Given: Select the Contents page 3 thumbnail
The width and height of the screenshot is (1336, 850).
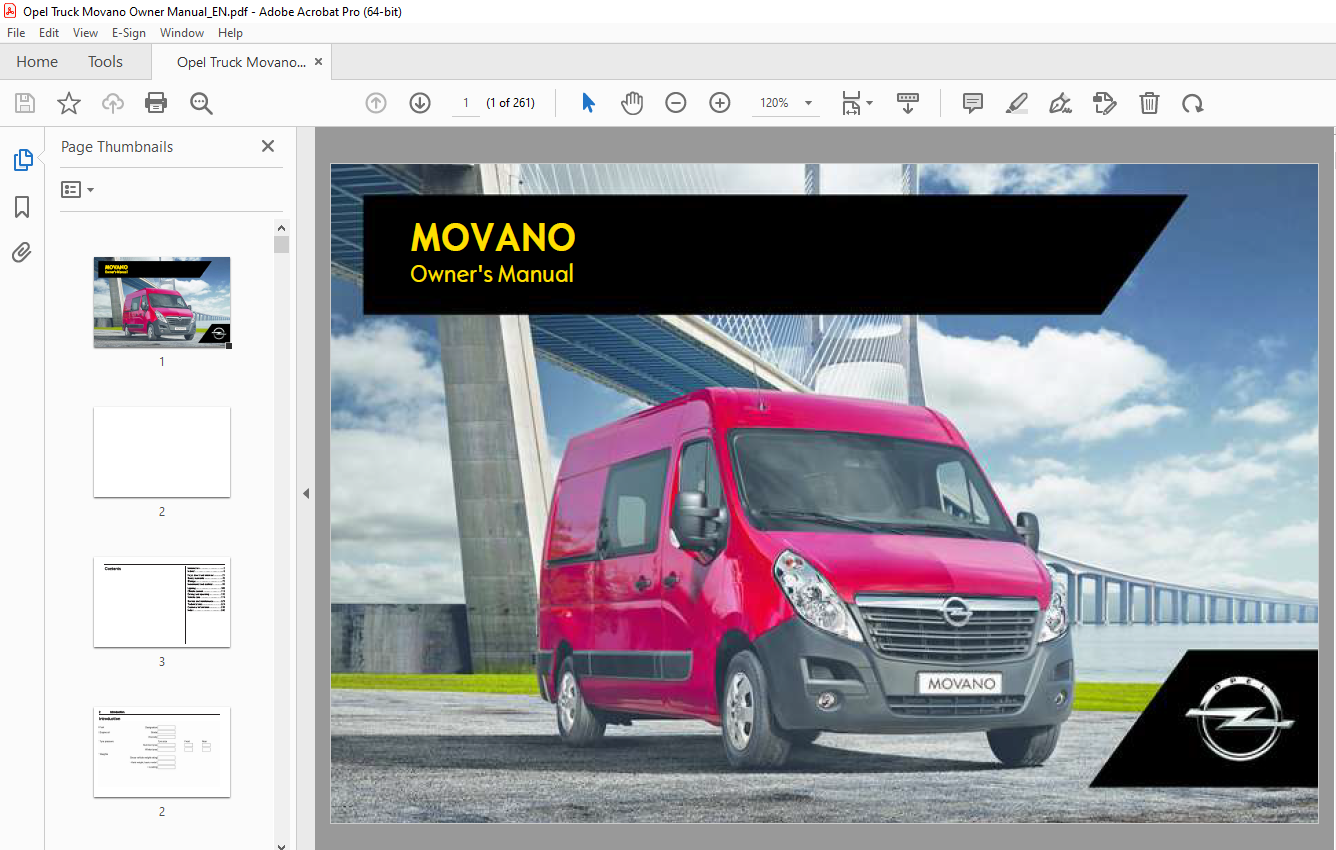Looking at the screenshot, I should (x=162, y=602).
